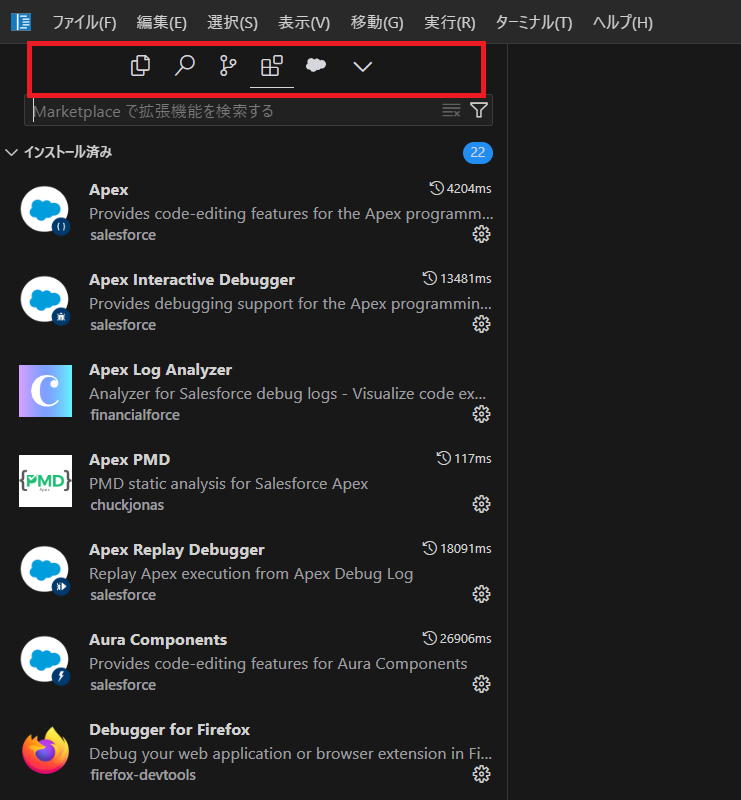Open ターミナル(T) menu
Image resolution: width=741 pixels, height=800 pixels.
pyautogui.click(x=534, y=22)
